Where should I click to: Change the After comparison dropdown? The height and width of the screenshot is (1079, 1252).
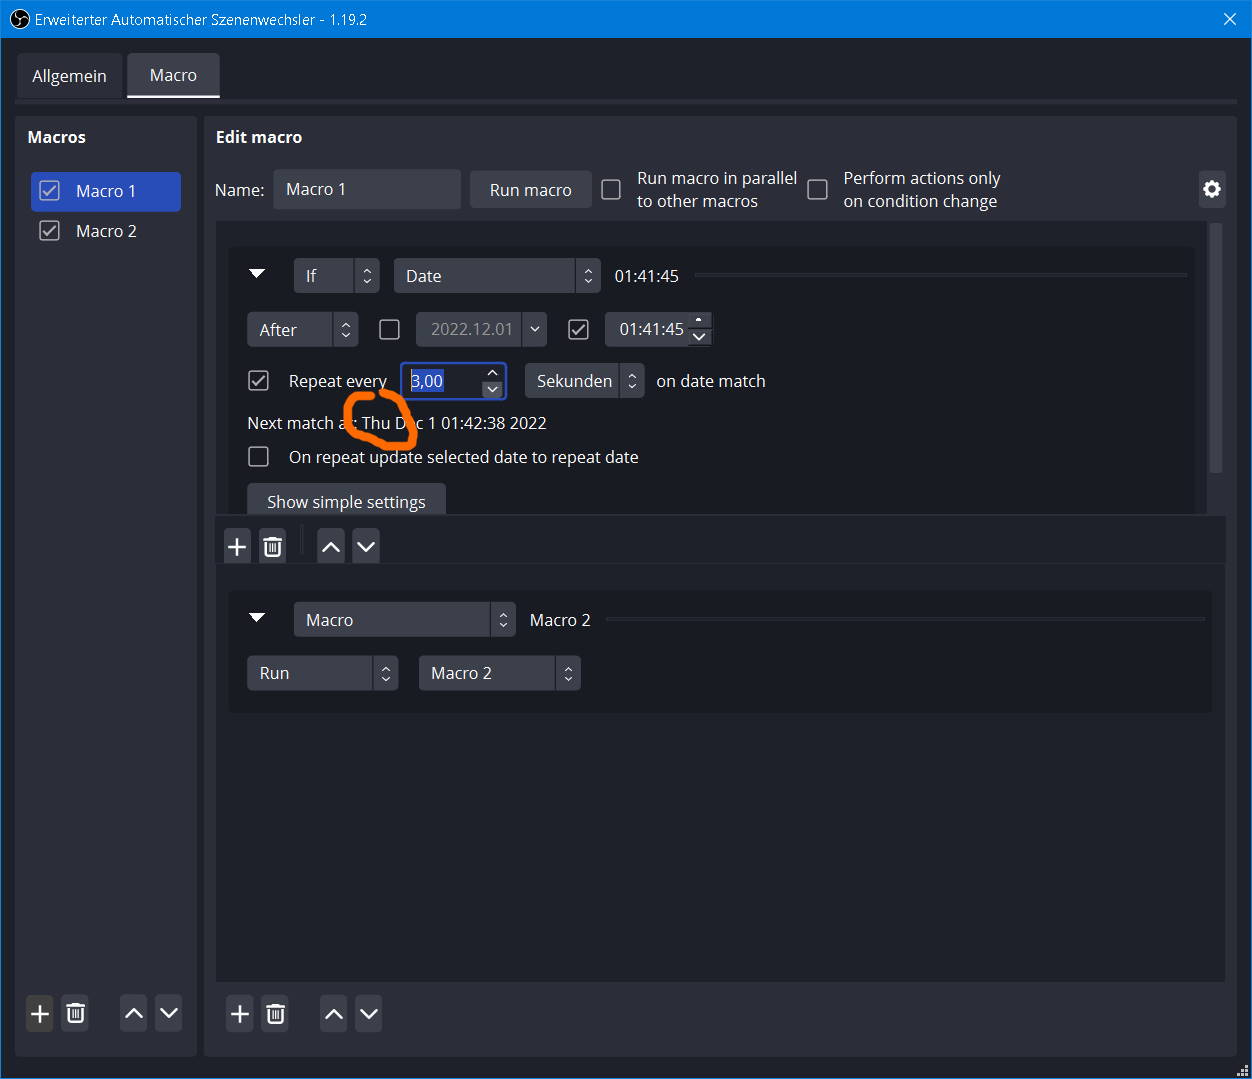click(302, 329)
